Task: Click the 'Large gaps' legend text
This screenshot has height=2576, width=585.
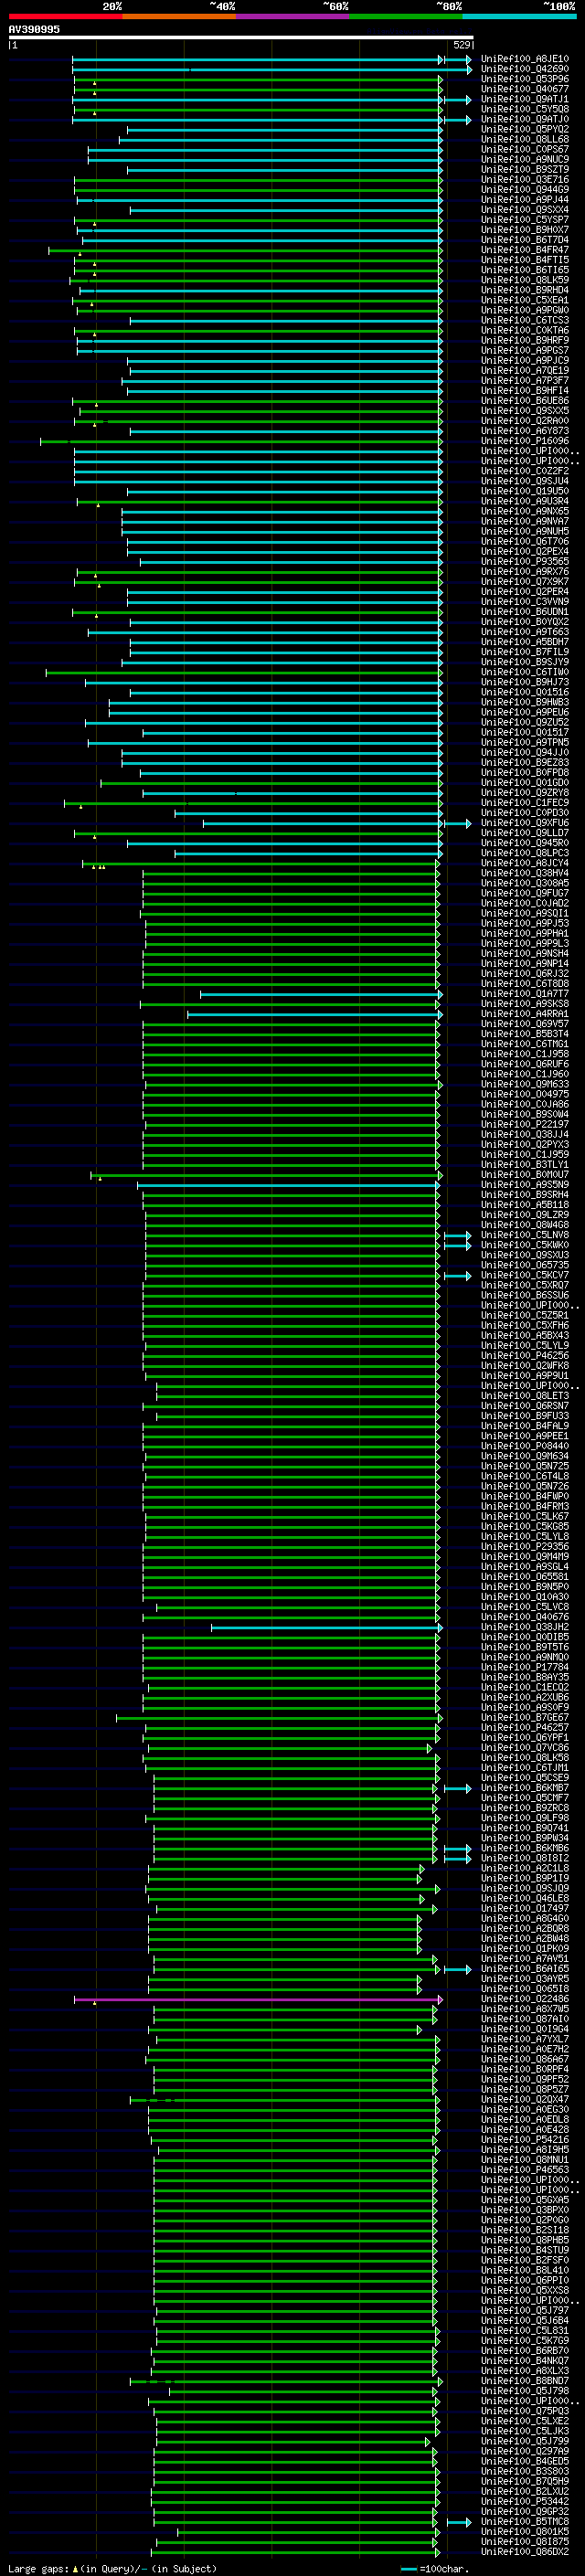Action: coord(39,2568)
